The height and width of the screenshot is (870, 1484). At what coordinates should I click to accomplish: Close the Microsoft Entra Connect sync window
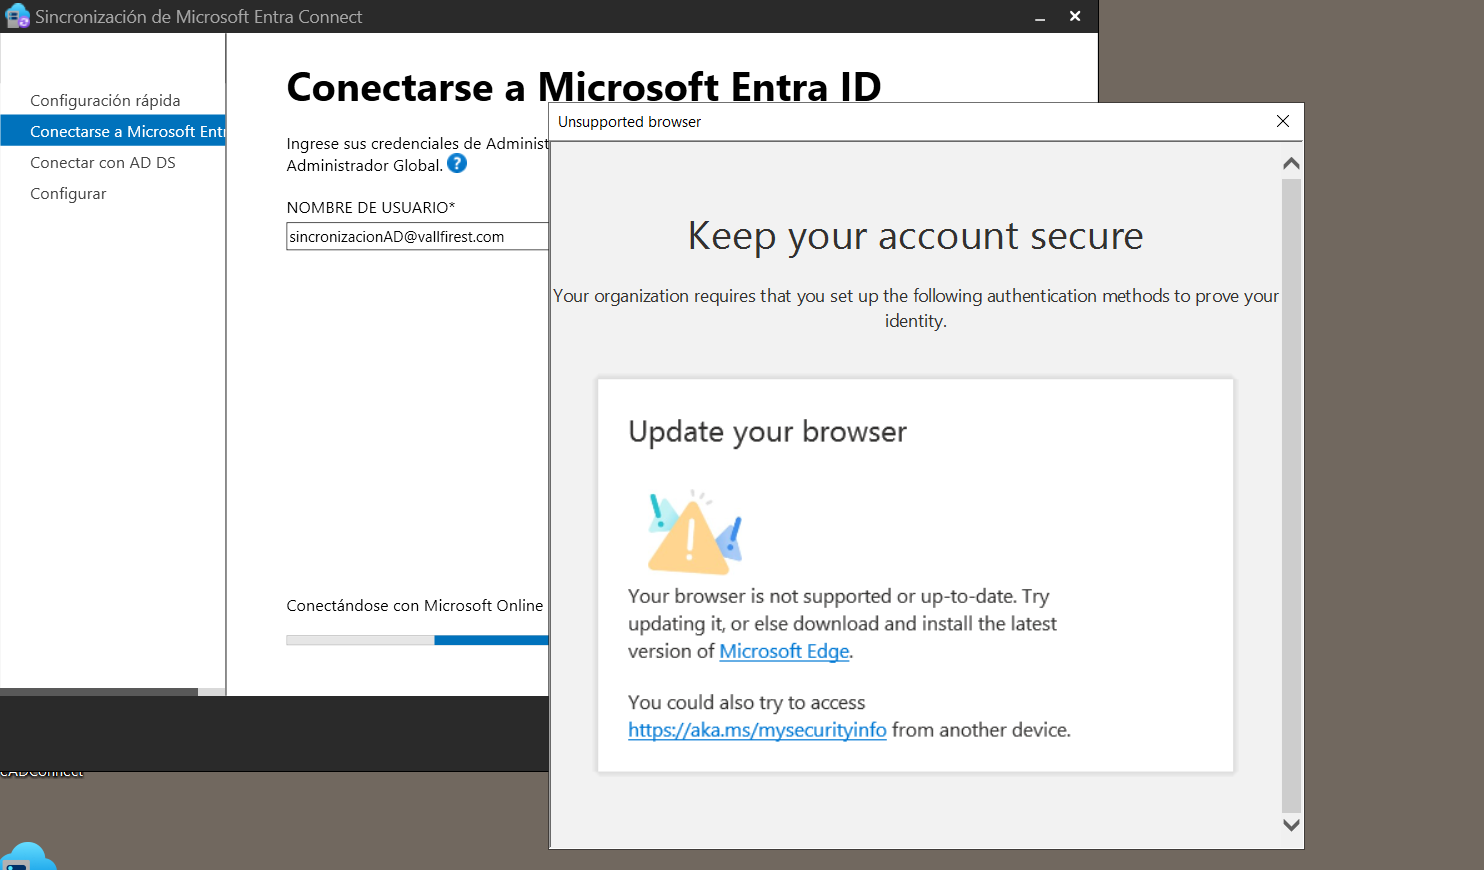[x=1075, y=16]
